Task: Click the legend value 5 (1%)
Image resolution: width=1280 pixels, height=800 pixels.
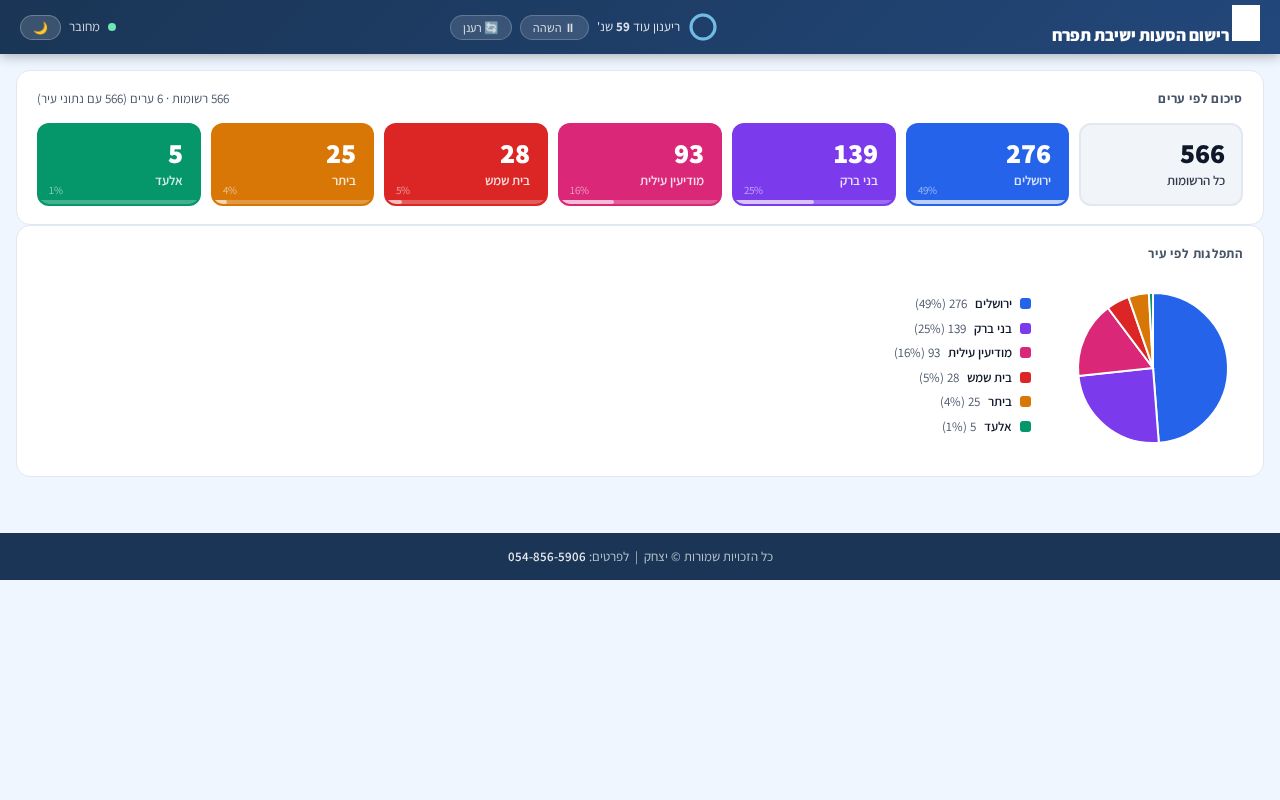Action: click(959, 427)
